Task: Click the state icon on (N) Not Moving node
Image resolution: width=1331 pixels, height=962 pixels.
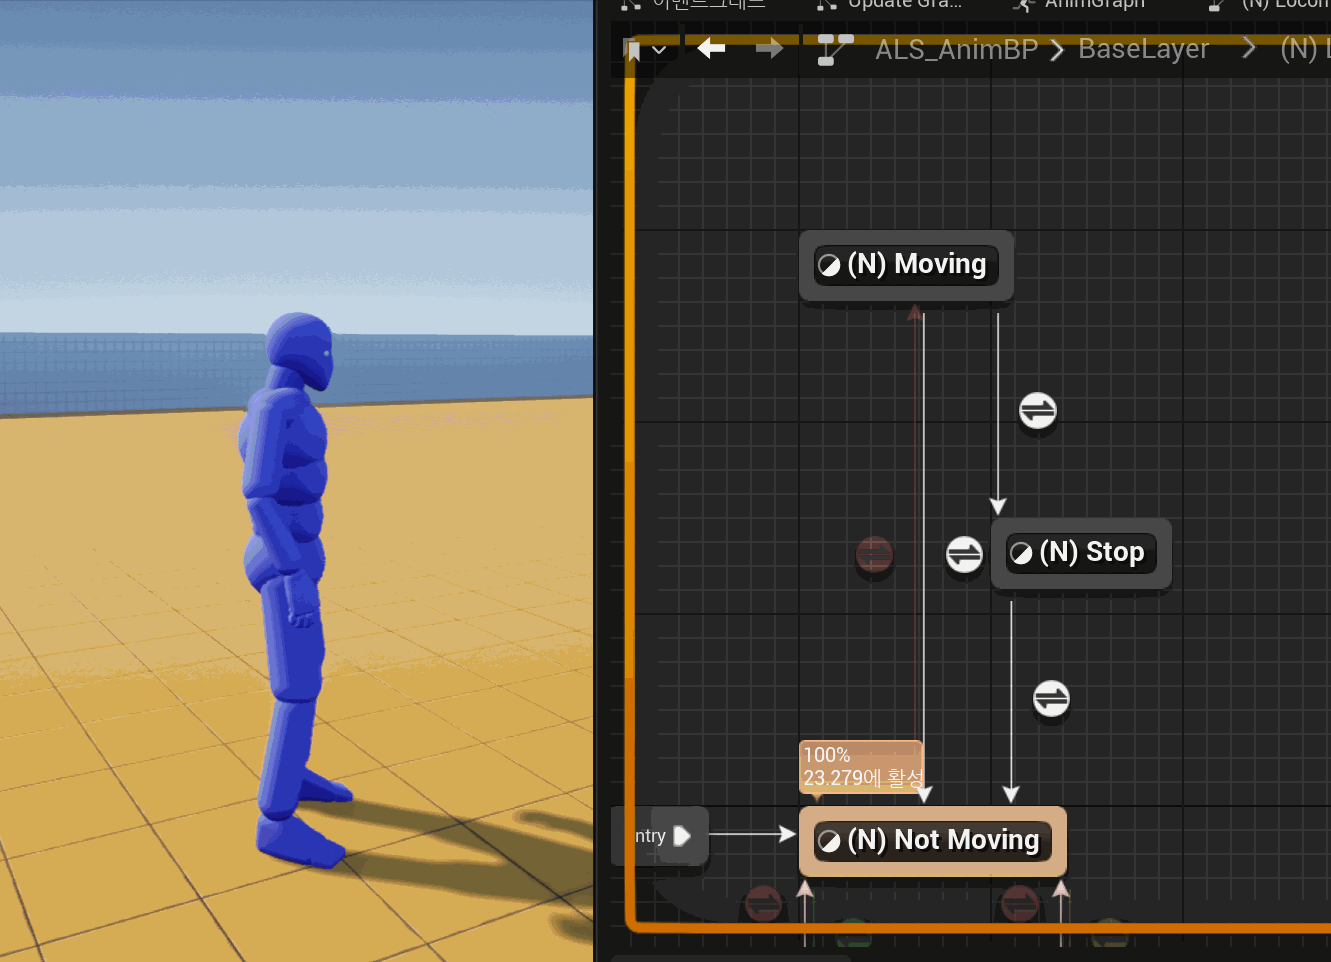Action: click(829, 841)
